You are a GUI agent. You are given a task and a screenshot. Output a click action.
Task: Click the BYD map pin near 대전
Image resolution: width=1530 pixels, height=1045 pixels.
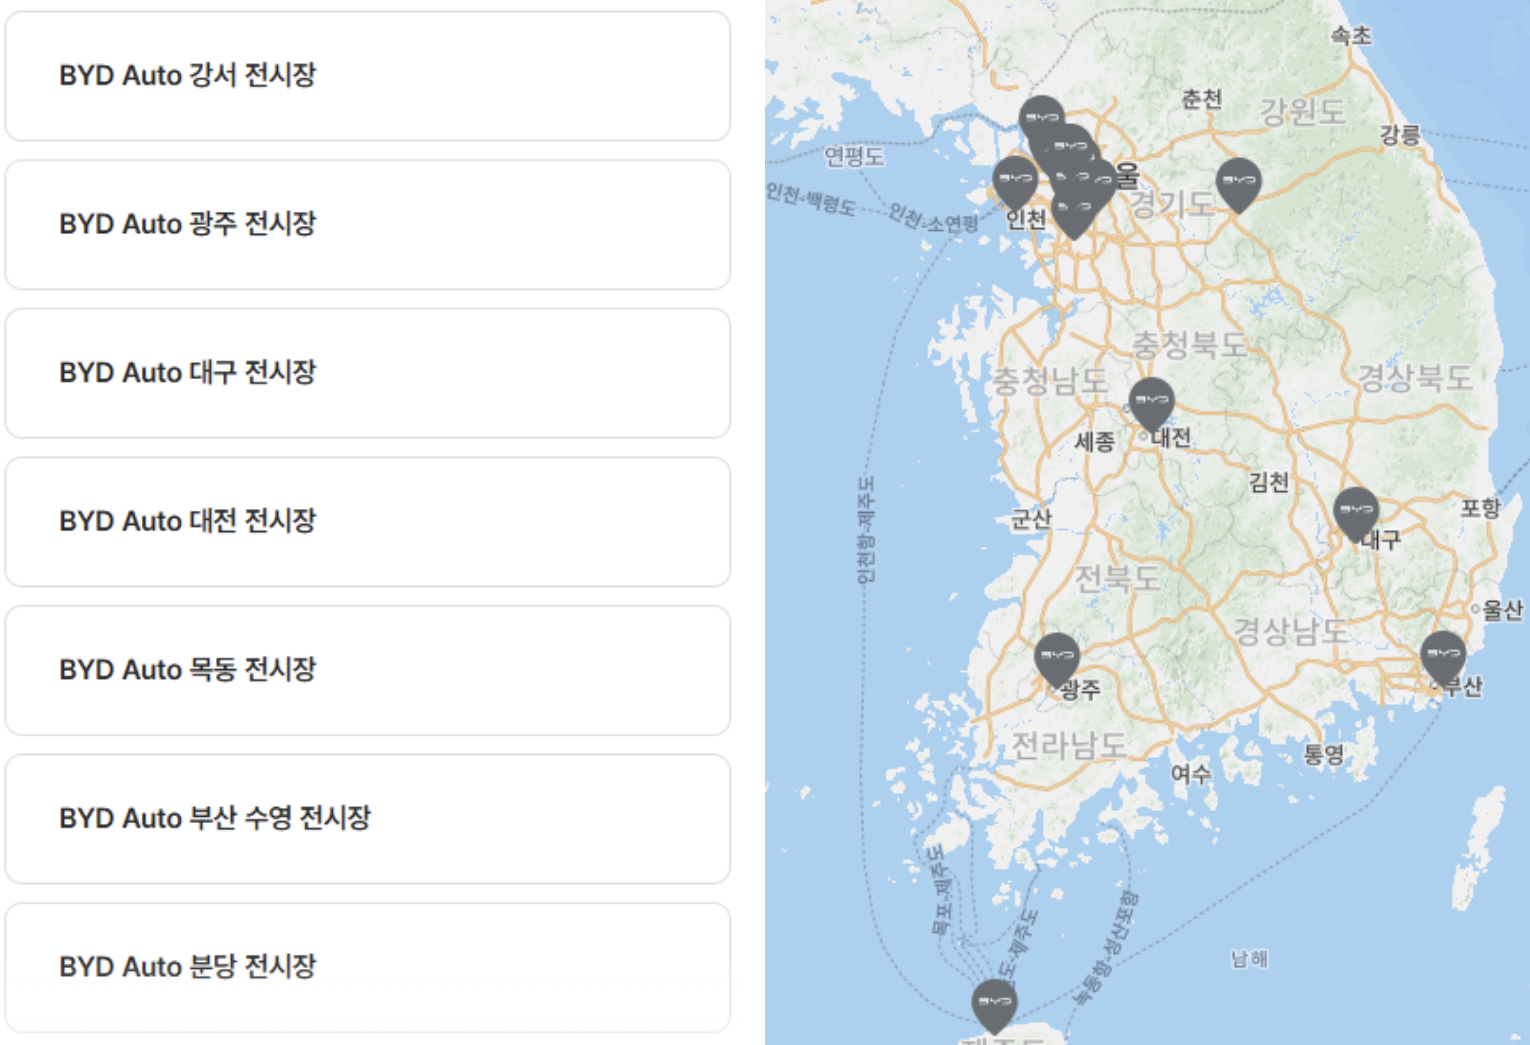tap(1151, 404)
